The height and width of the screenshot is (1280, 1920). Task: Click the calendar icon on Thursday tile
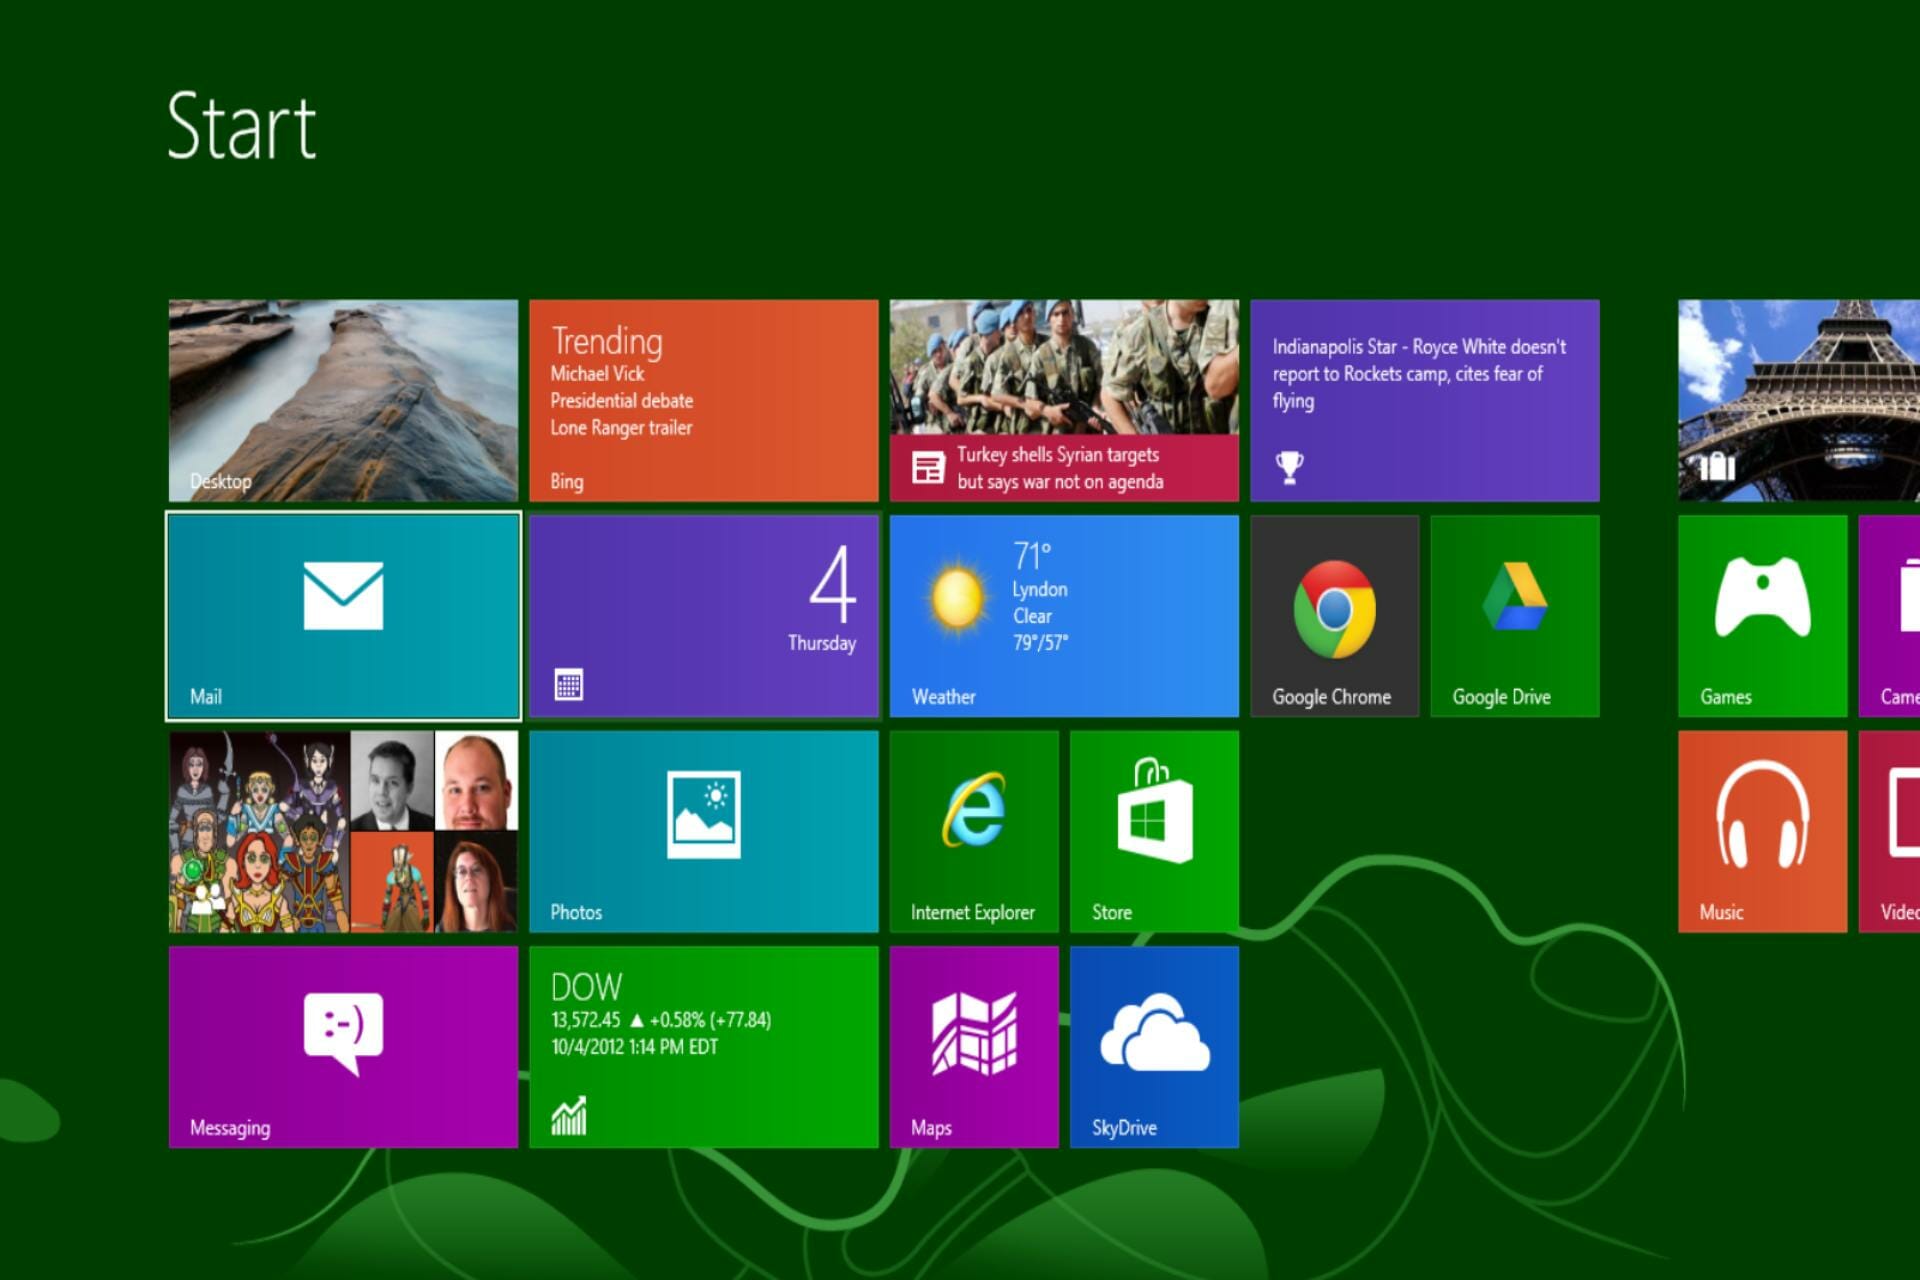[569, 685]
